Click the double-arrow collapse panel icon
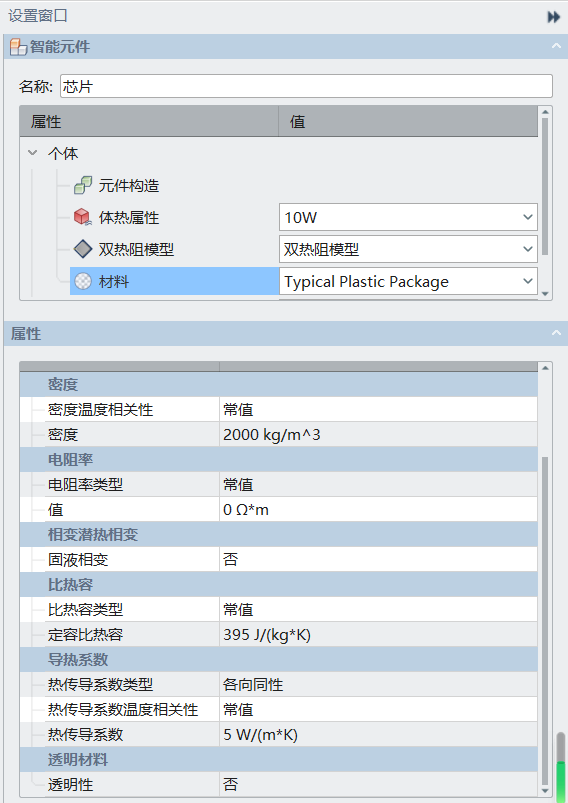Viewport: 568px width, 803px height. tap(554, 17)
